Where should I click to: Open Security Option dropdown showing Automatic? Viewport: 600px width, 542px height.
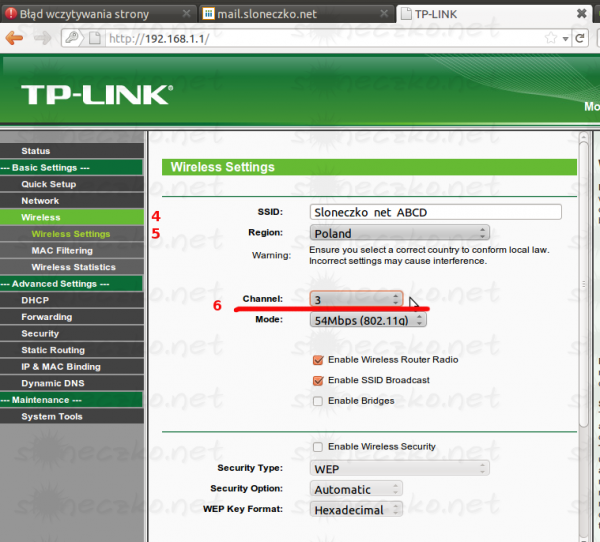[x=356, y=489]
